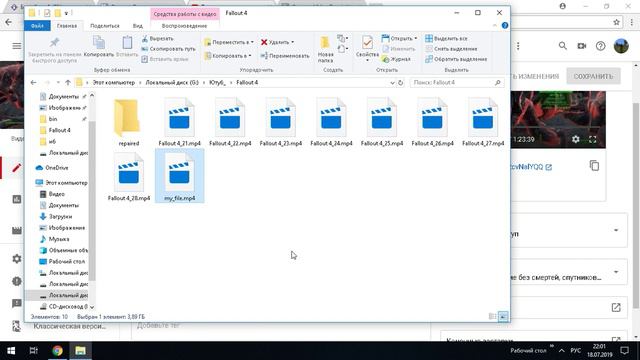The height and width of the screenshot is (360, 640).
Task: Click Локальный диск (G:) breadcrumb
Action: tap(172, 82)
